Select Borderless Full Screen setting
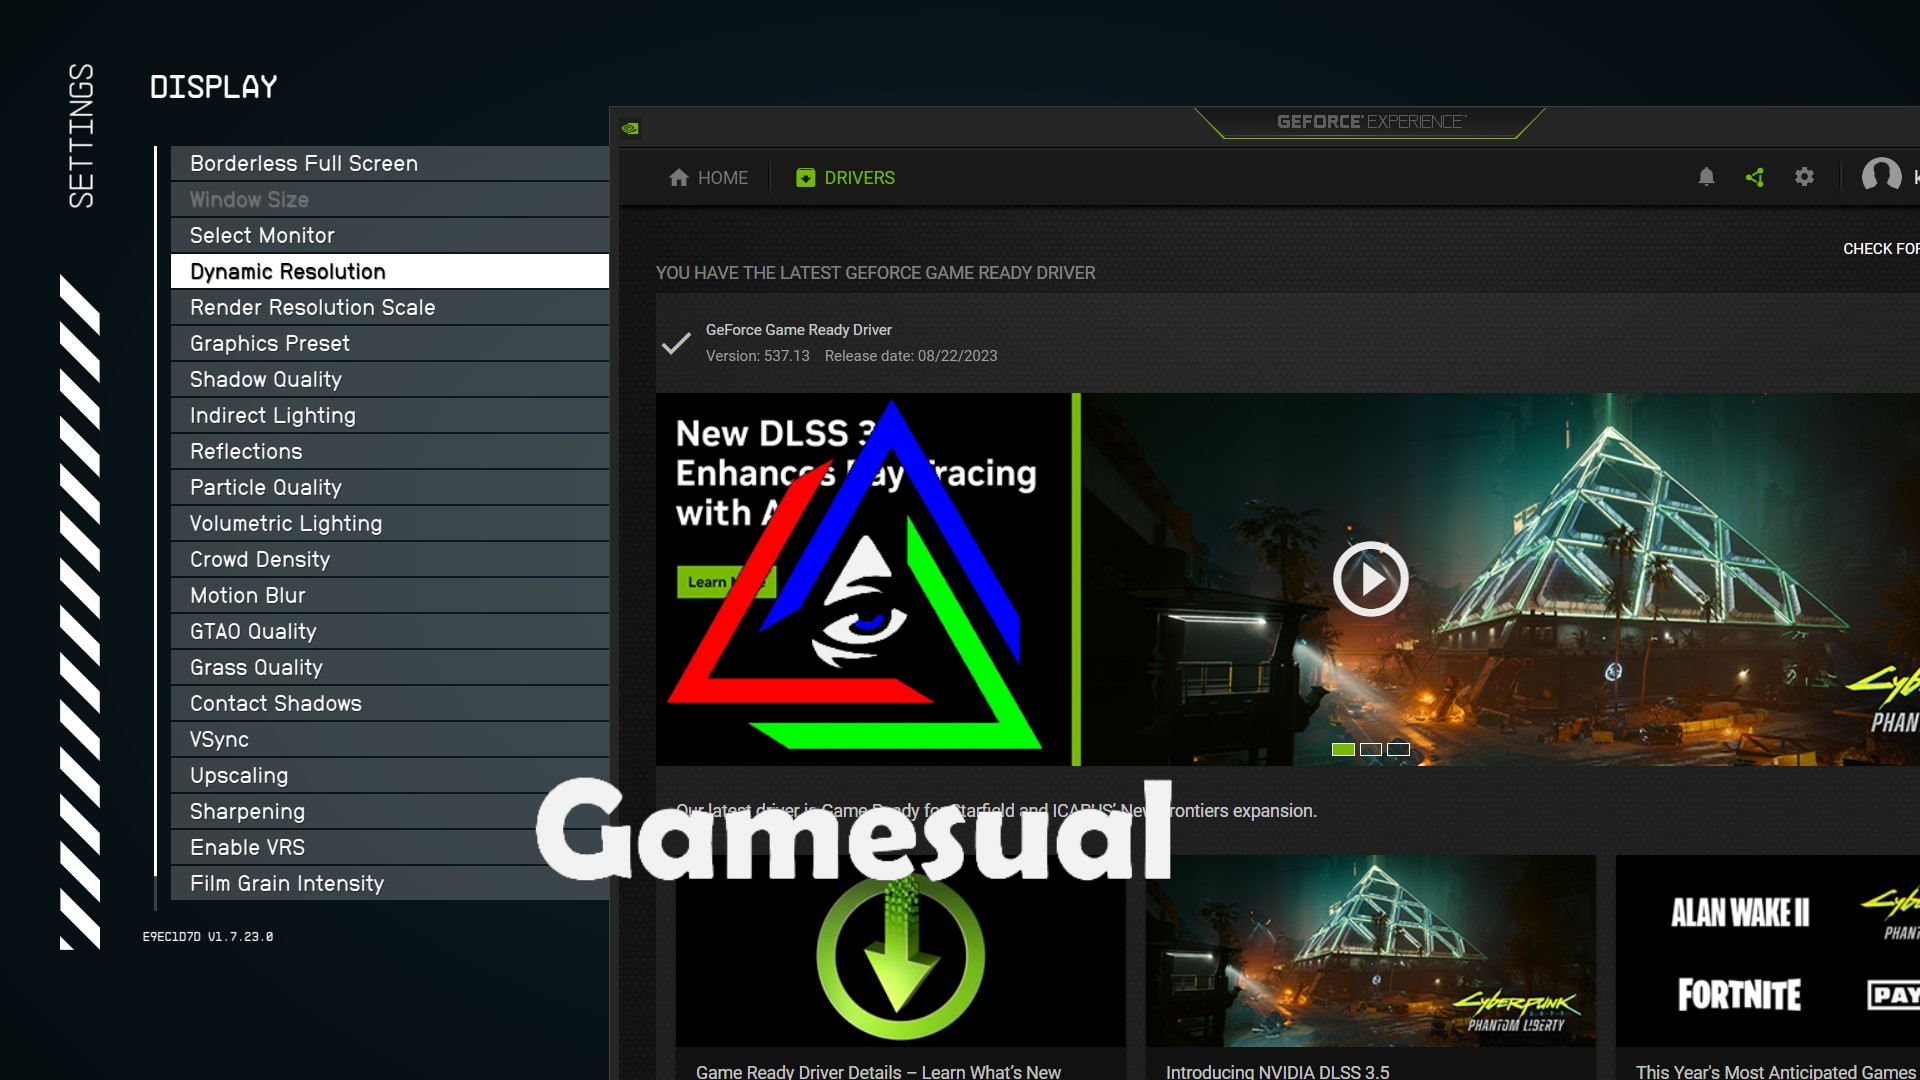This screenshot has height=1080, width=1920. [390, 164]
